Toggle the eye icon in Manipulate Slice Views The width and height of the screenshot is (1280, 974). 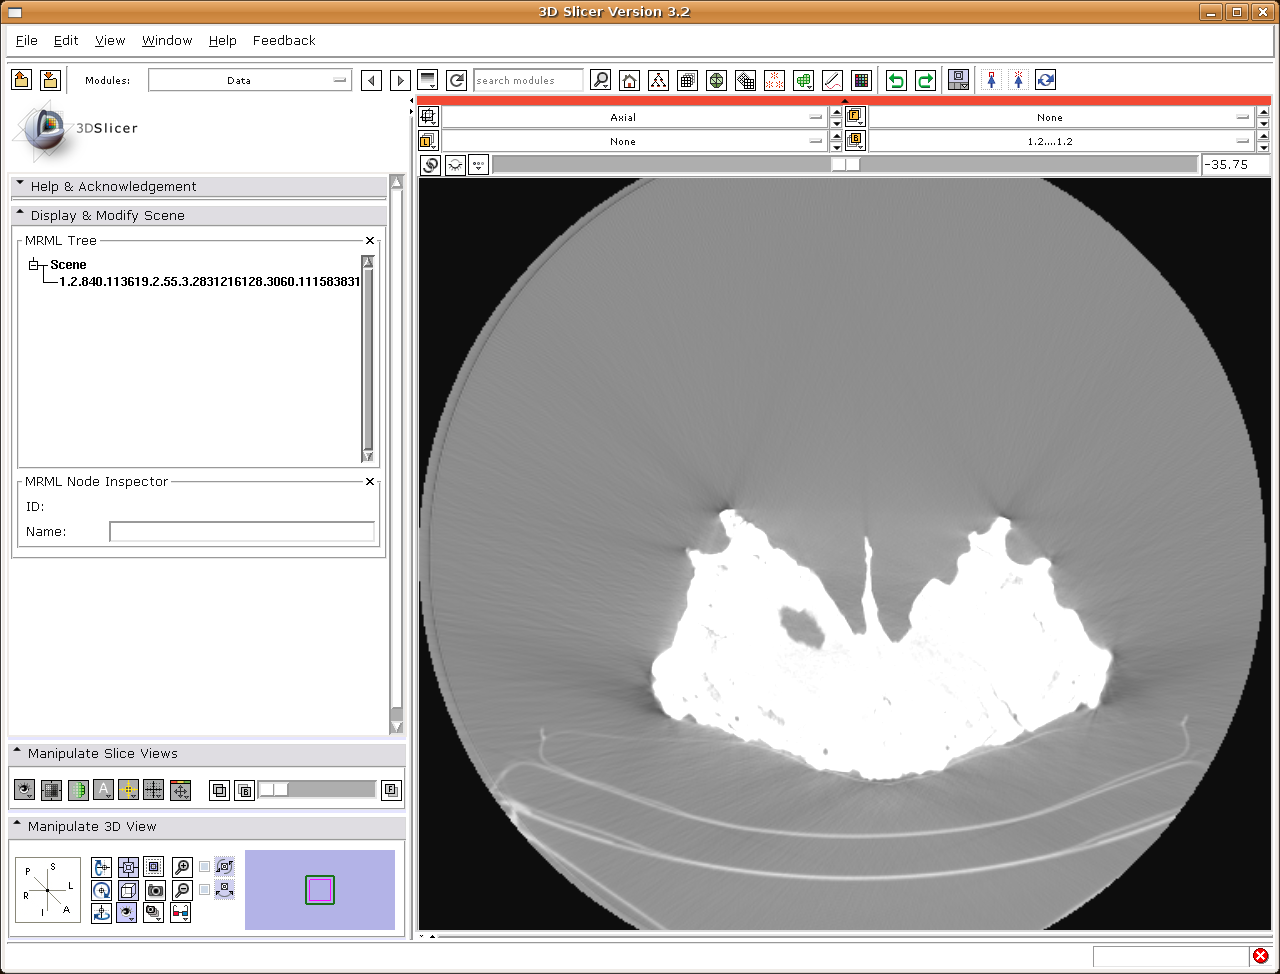24,790
